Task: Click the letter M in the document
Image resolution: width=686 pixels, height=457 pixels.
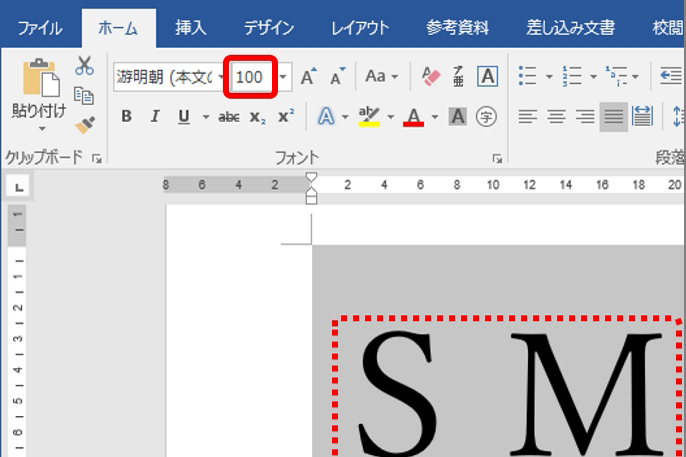Action: [586, 394]
